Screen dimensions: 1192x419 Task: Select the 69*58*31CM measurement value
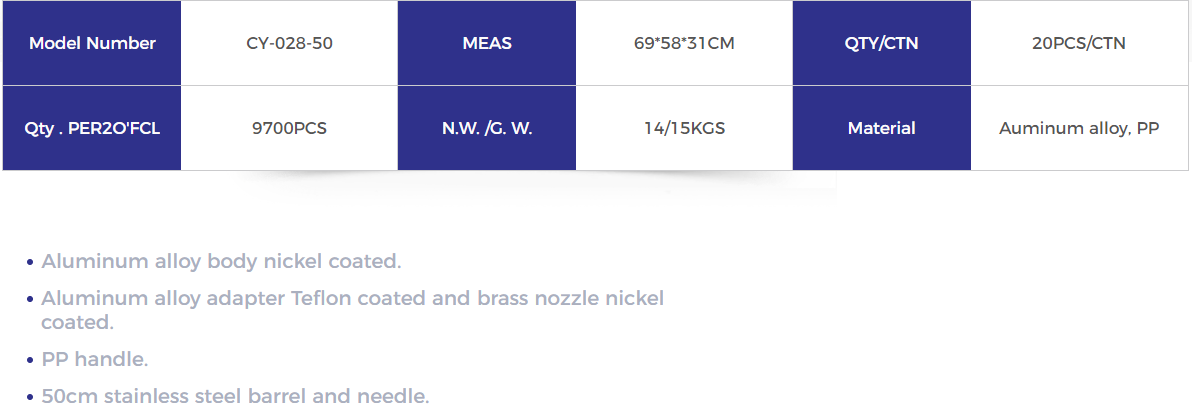coord(684,43)
